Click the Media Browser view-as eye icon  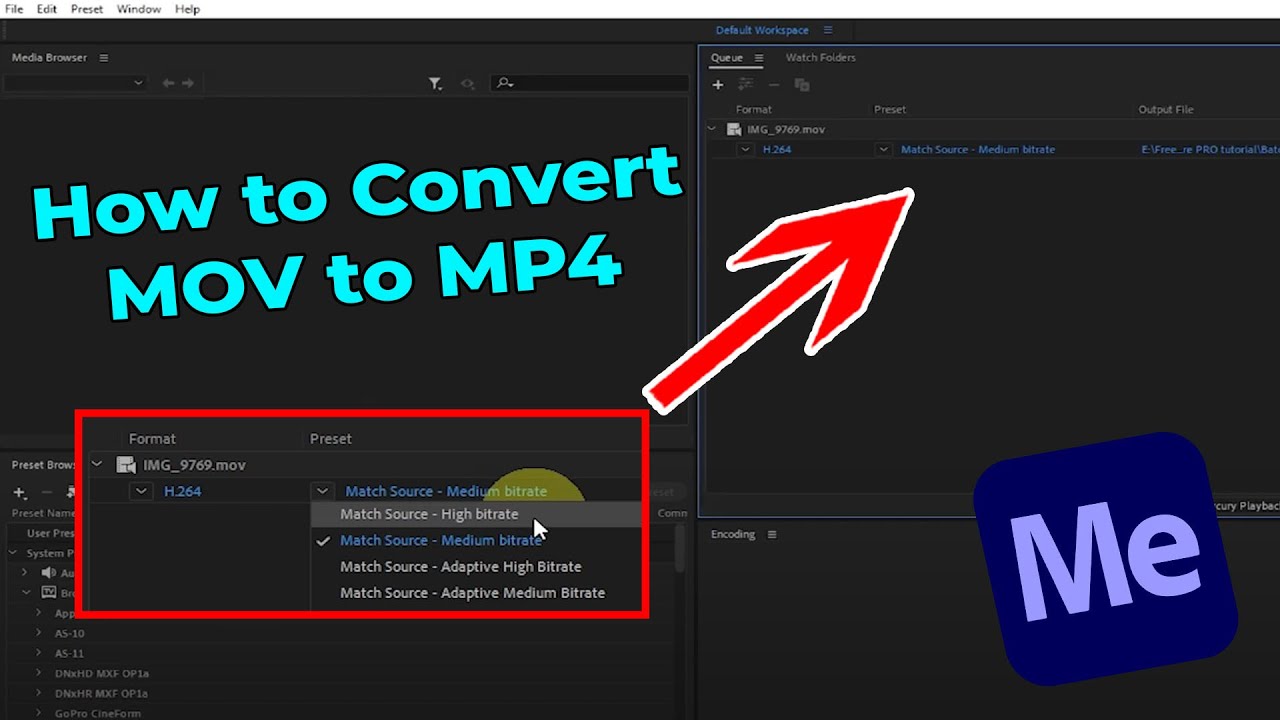tap(467, 84)
